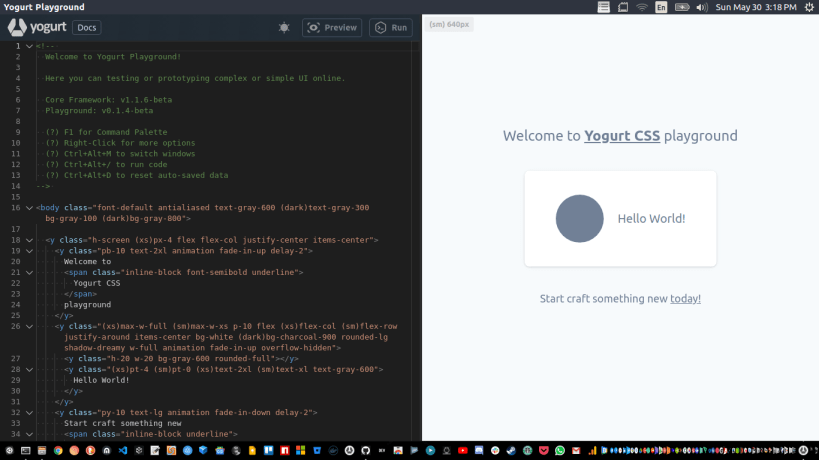Click 'Core Framework: v1.1.6-beta' comment line
This screenshot has width=819, height=460.
(x=108, y=100)
